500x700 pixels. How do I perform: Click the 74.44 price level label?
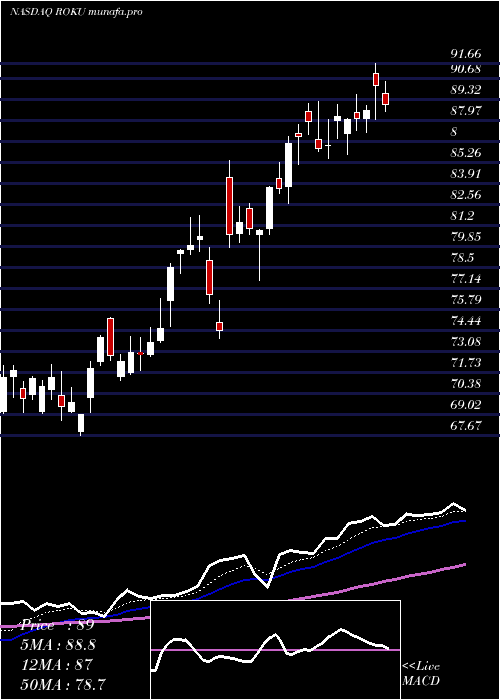point(466,321)
